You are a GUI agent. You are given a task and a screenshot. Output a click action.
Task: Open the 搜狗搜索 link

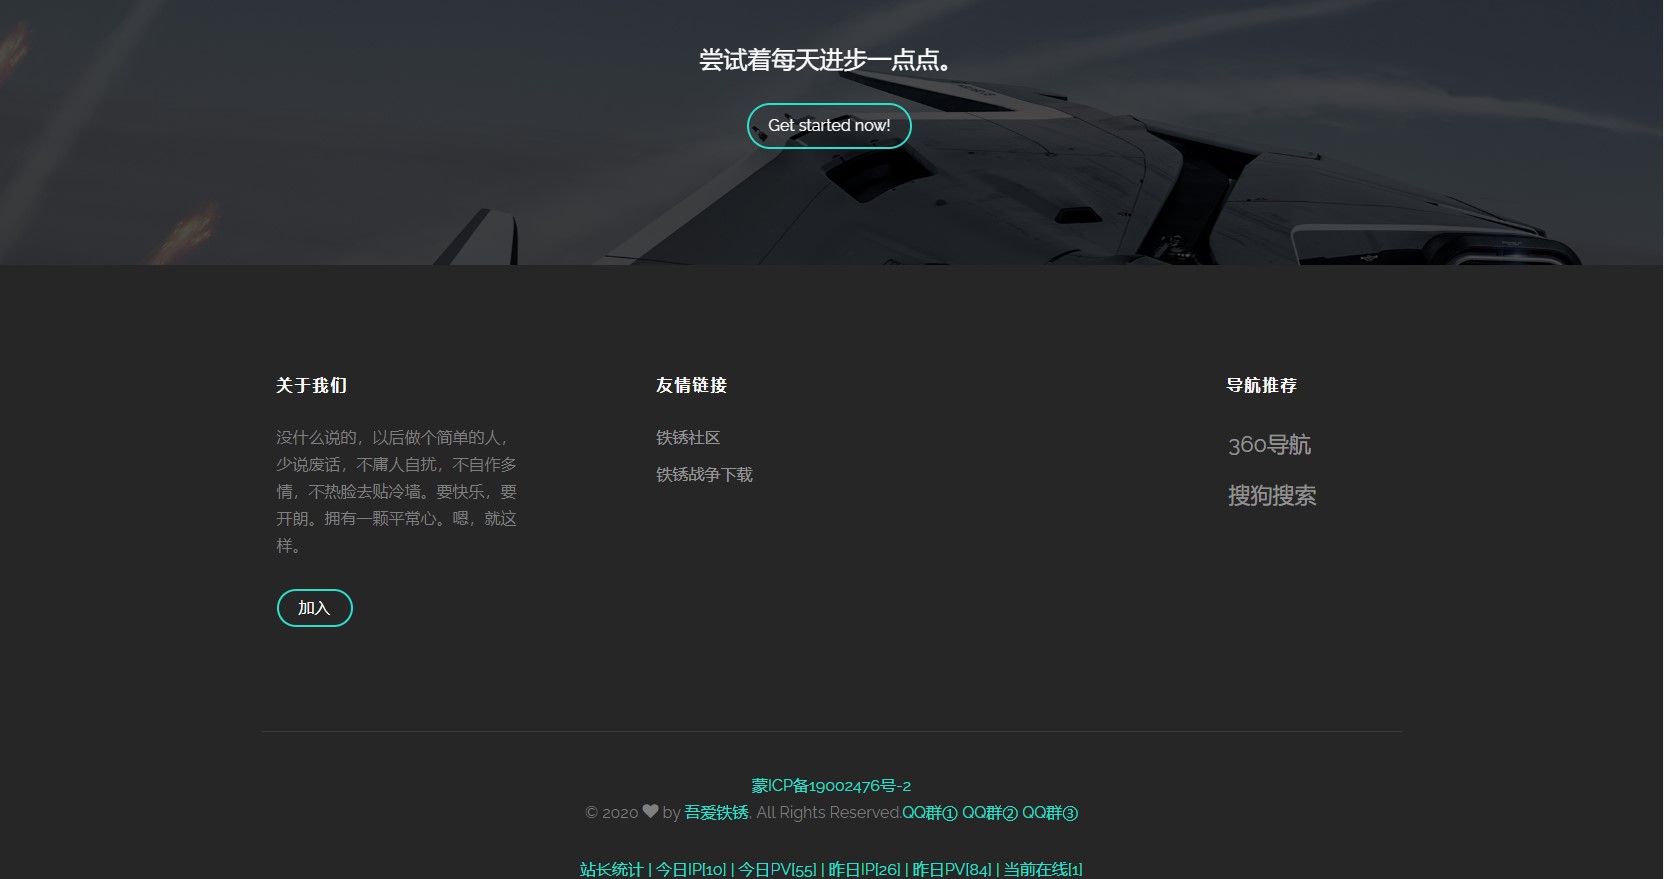pos(1271,496)
